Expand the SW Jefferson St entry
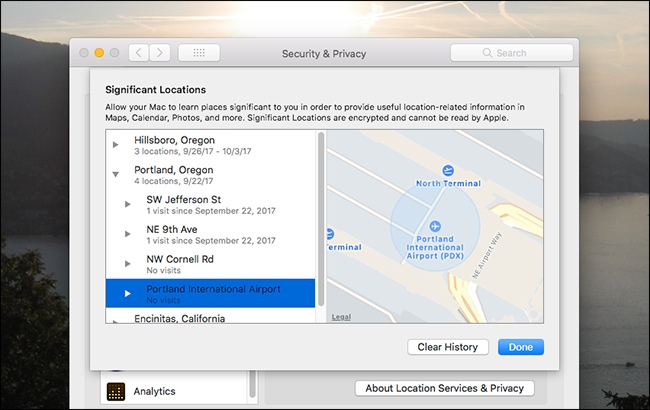650x410 pixels. tap(128, 204)
